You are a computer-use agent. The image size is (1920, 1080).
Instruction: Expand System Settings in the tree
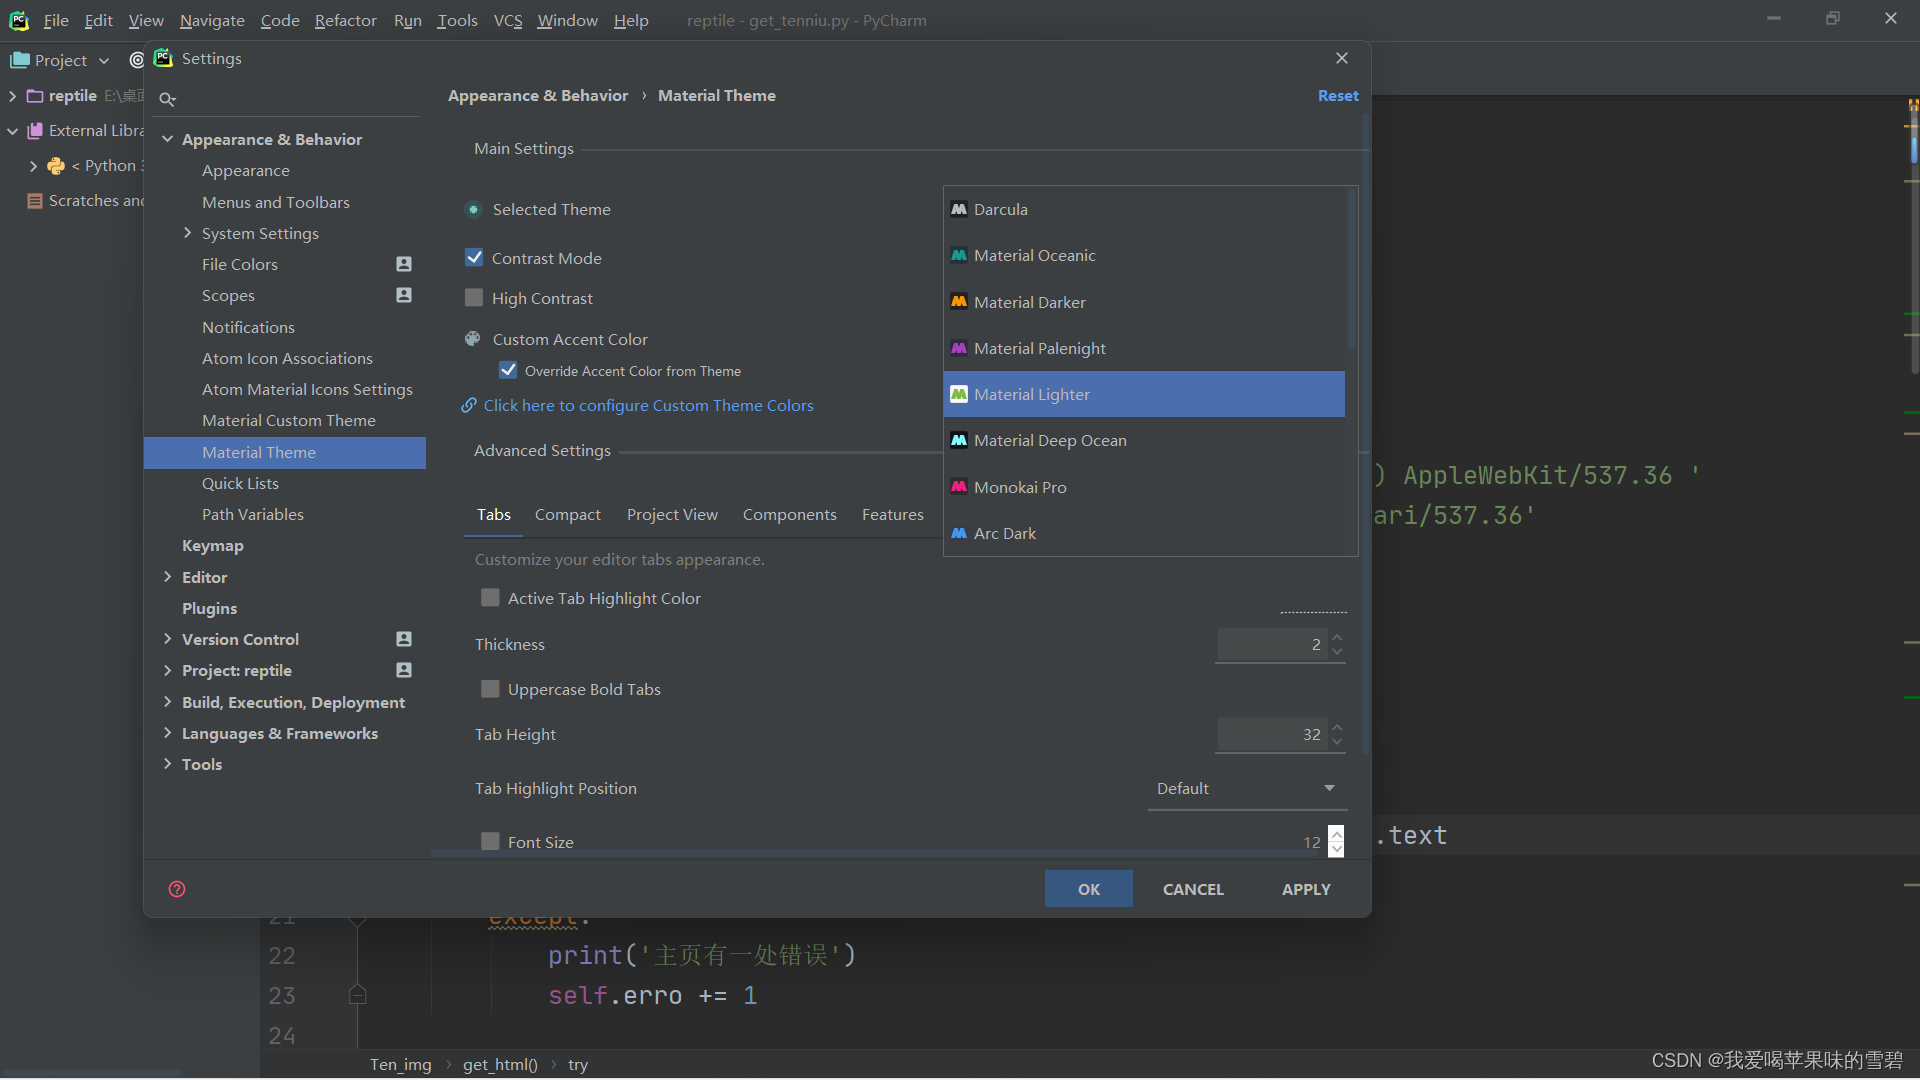(x=187, y=233)
